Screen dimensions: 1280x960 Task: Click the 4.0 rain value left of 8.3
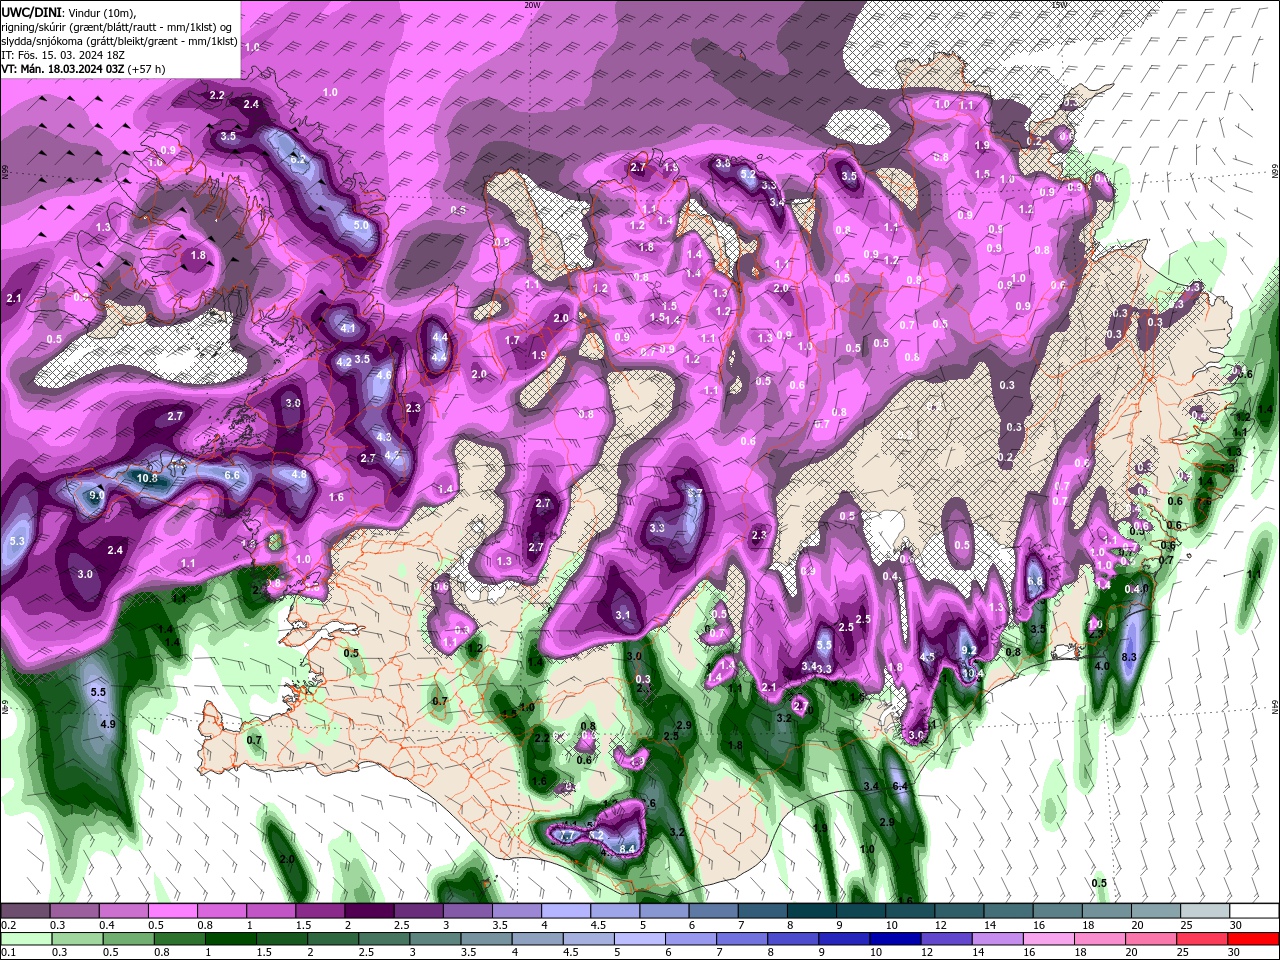click(x=1102, y=665)
